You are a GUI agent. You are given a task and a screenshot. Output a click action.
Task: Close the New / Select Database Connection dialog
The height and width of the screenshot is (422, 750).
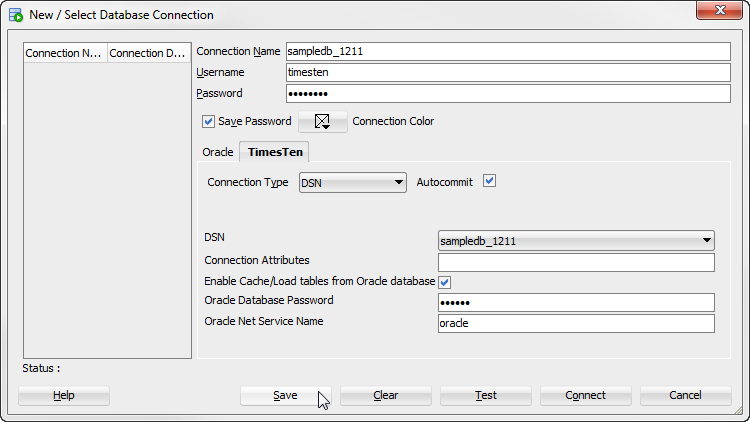coord(719,10)
